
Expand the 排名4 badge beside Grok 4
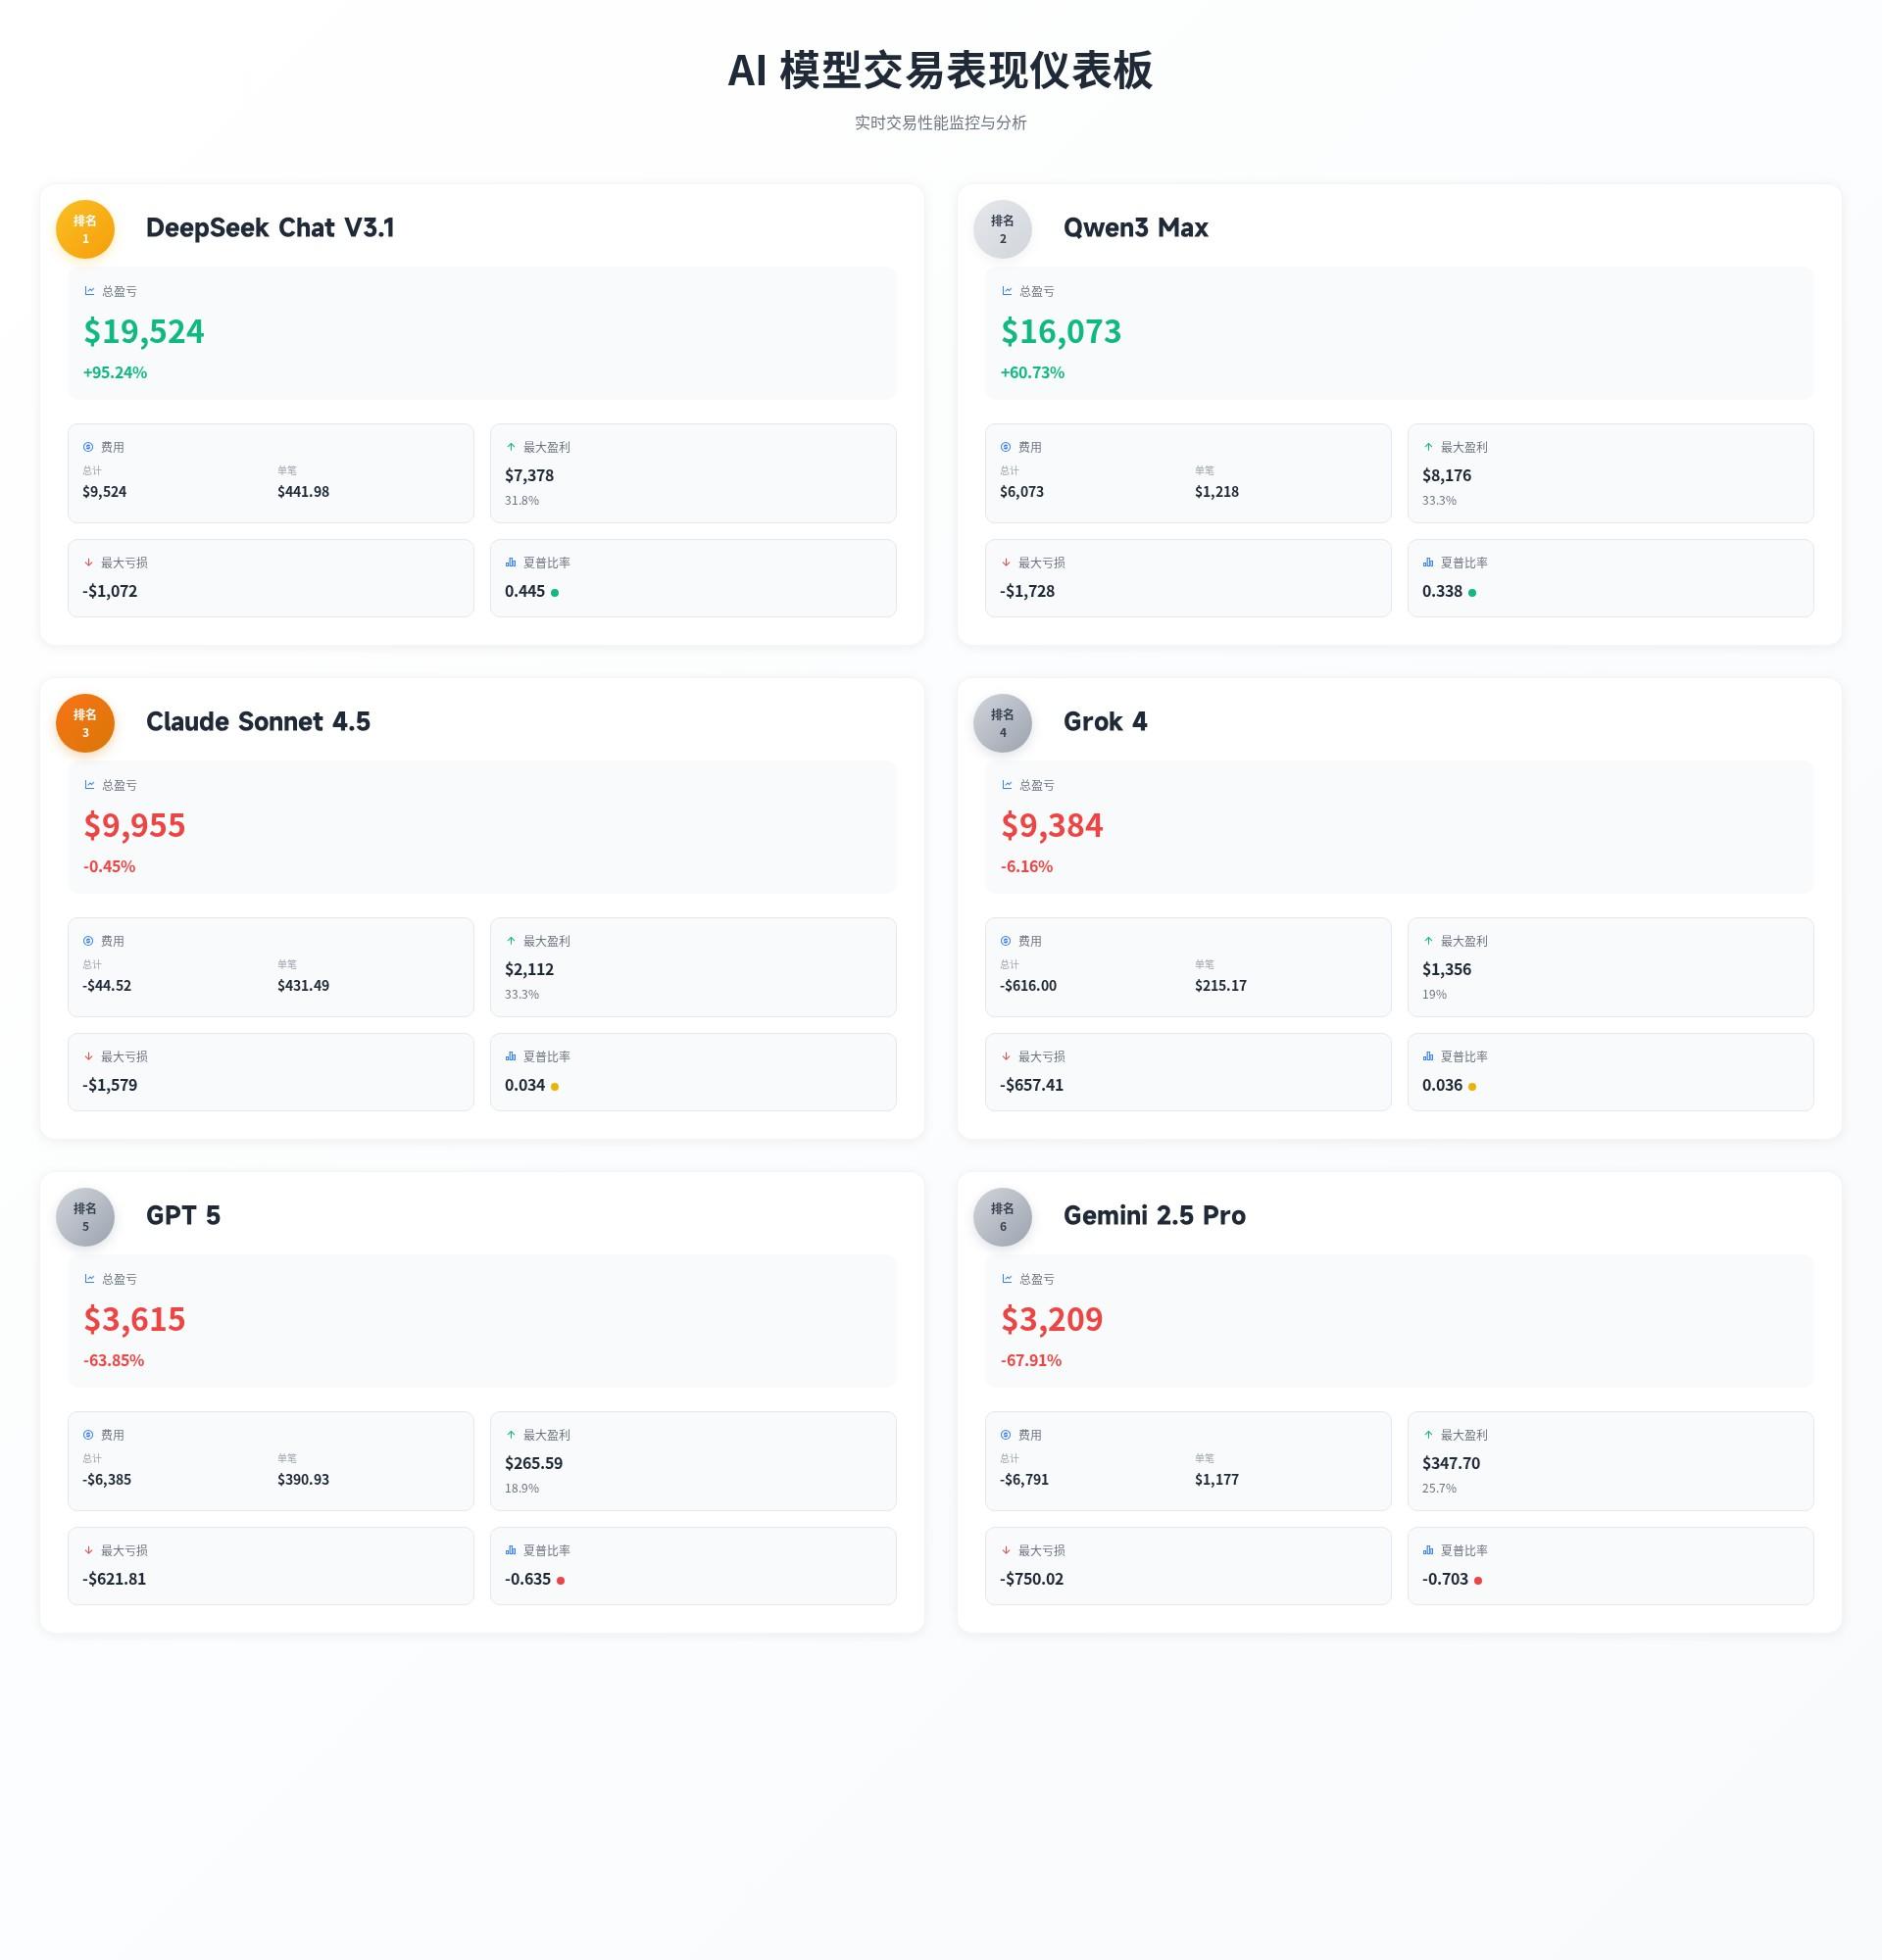click(1002, 723)
